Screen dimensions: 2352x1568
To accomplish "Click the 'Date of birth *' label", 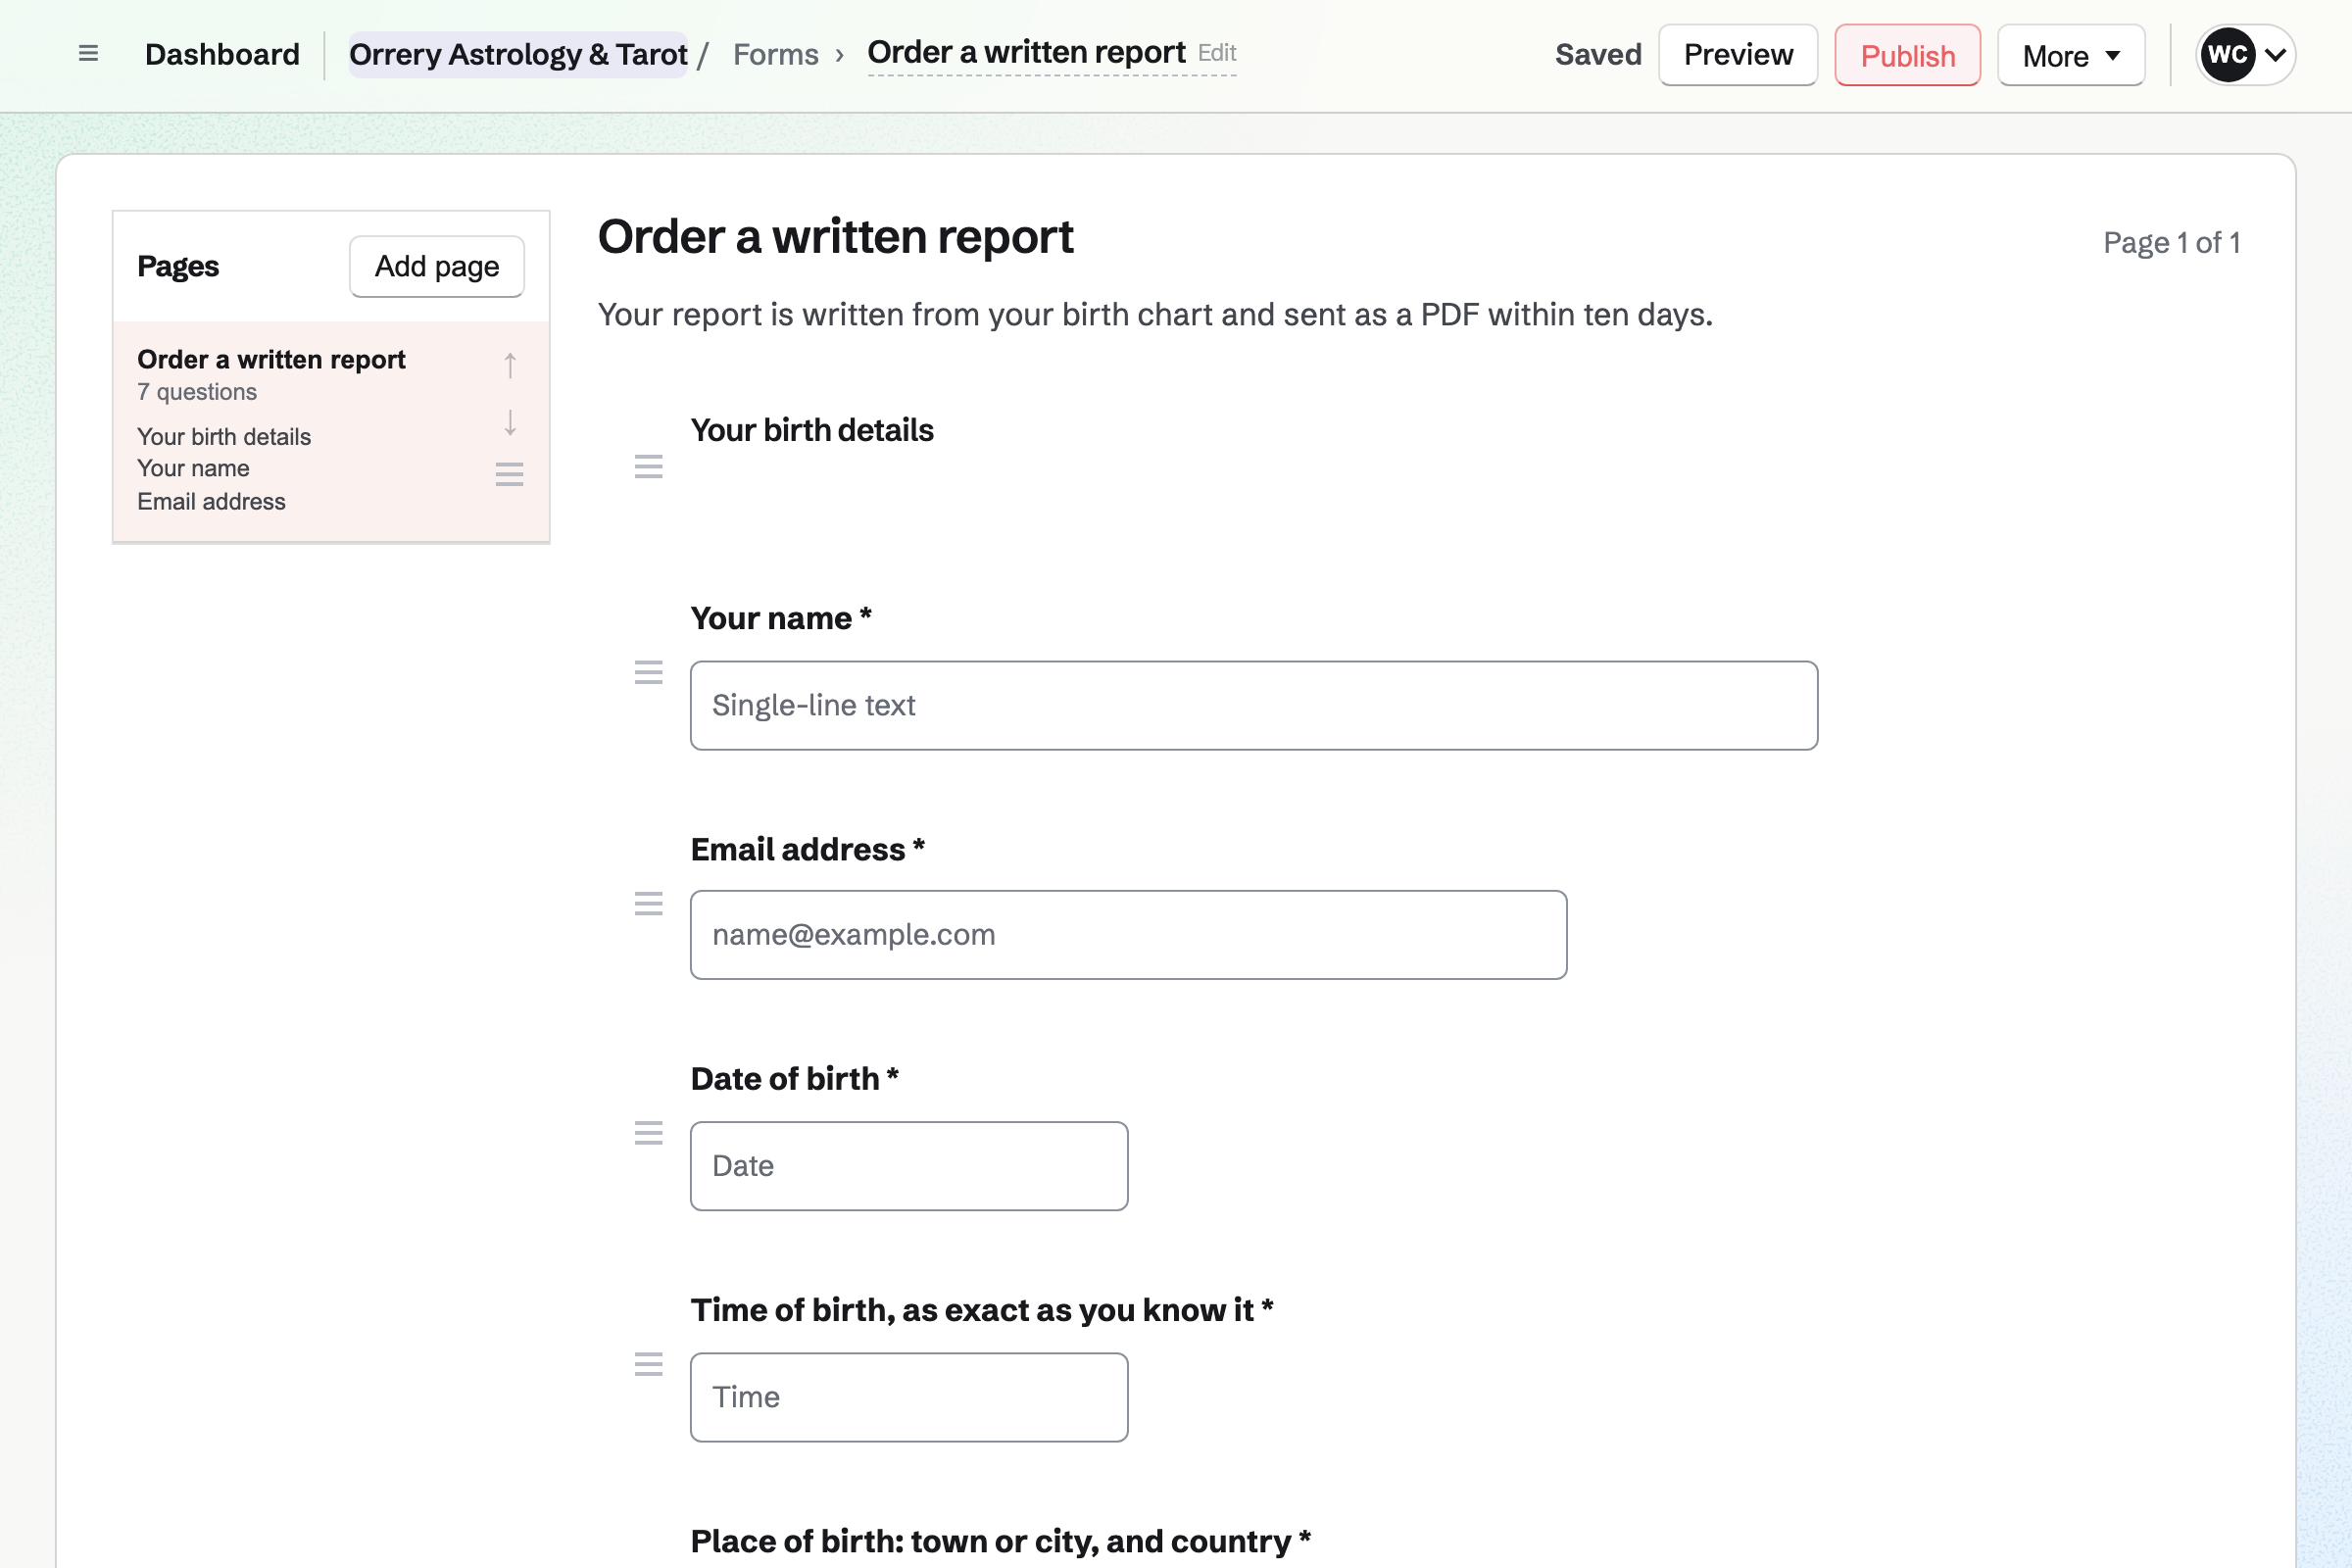I will point(795,1079).
